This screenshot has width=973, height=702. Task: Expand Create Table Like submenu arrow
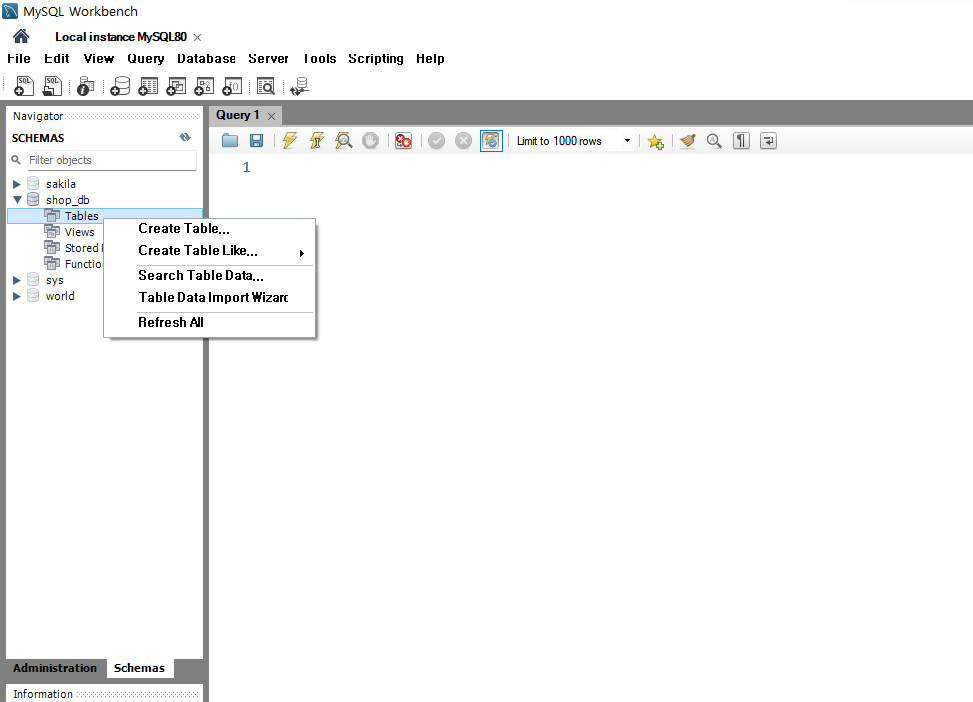coord(302,253)
